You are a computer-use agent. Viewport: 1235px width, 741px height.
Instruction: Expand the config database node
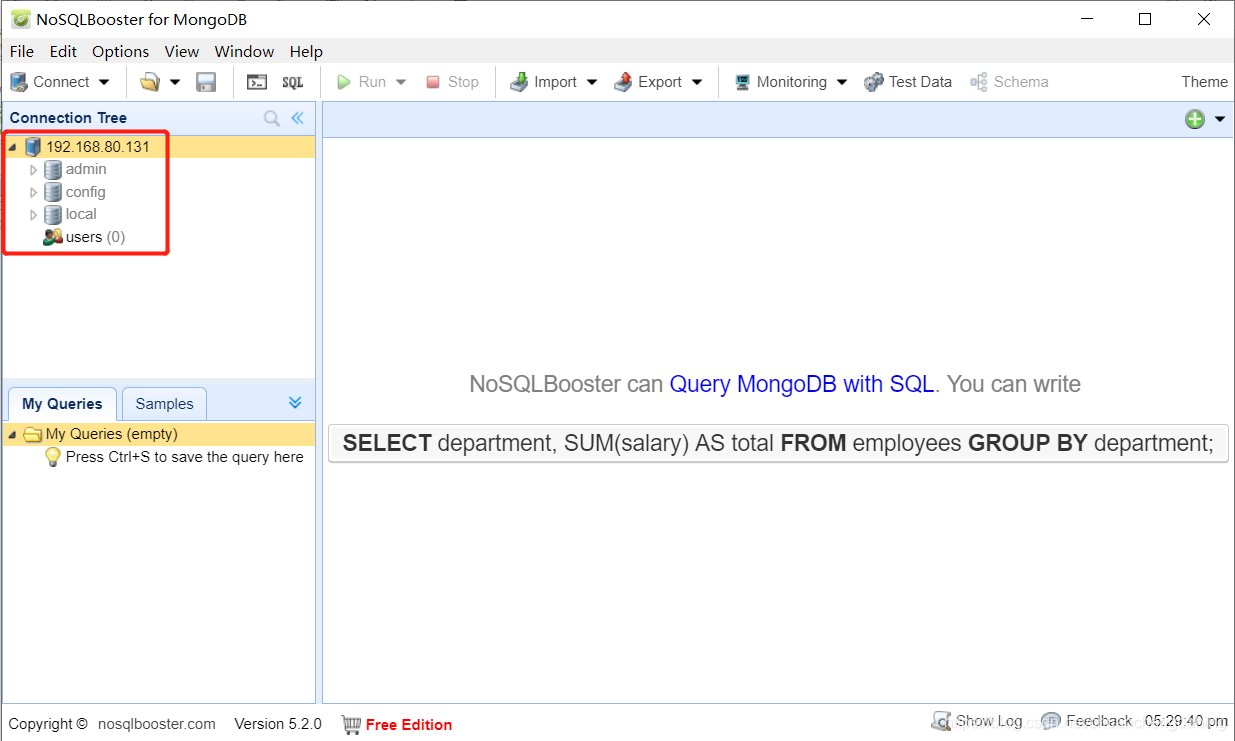click(33, 192)
